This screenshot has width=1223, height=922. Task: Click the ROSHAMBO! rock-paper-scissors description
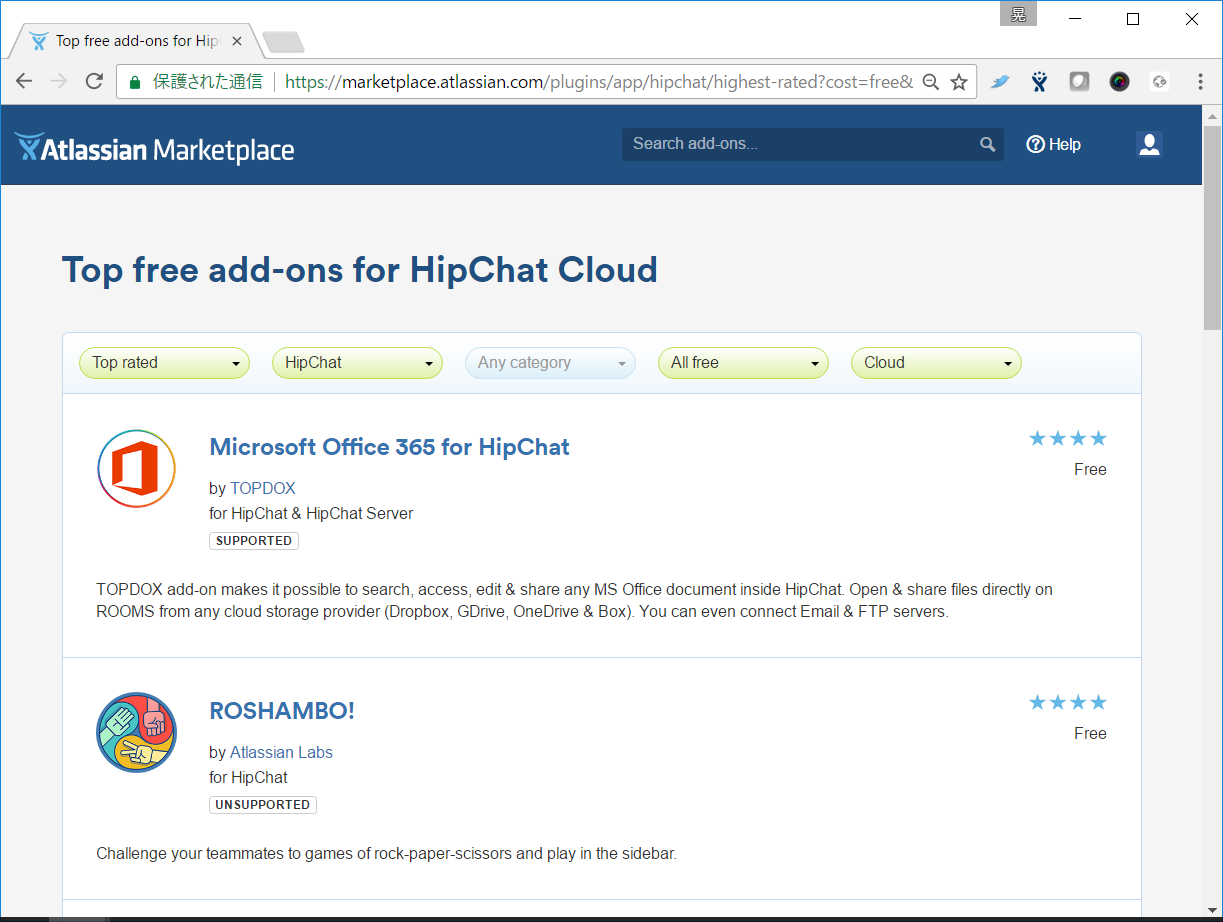pos(387,854)
